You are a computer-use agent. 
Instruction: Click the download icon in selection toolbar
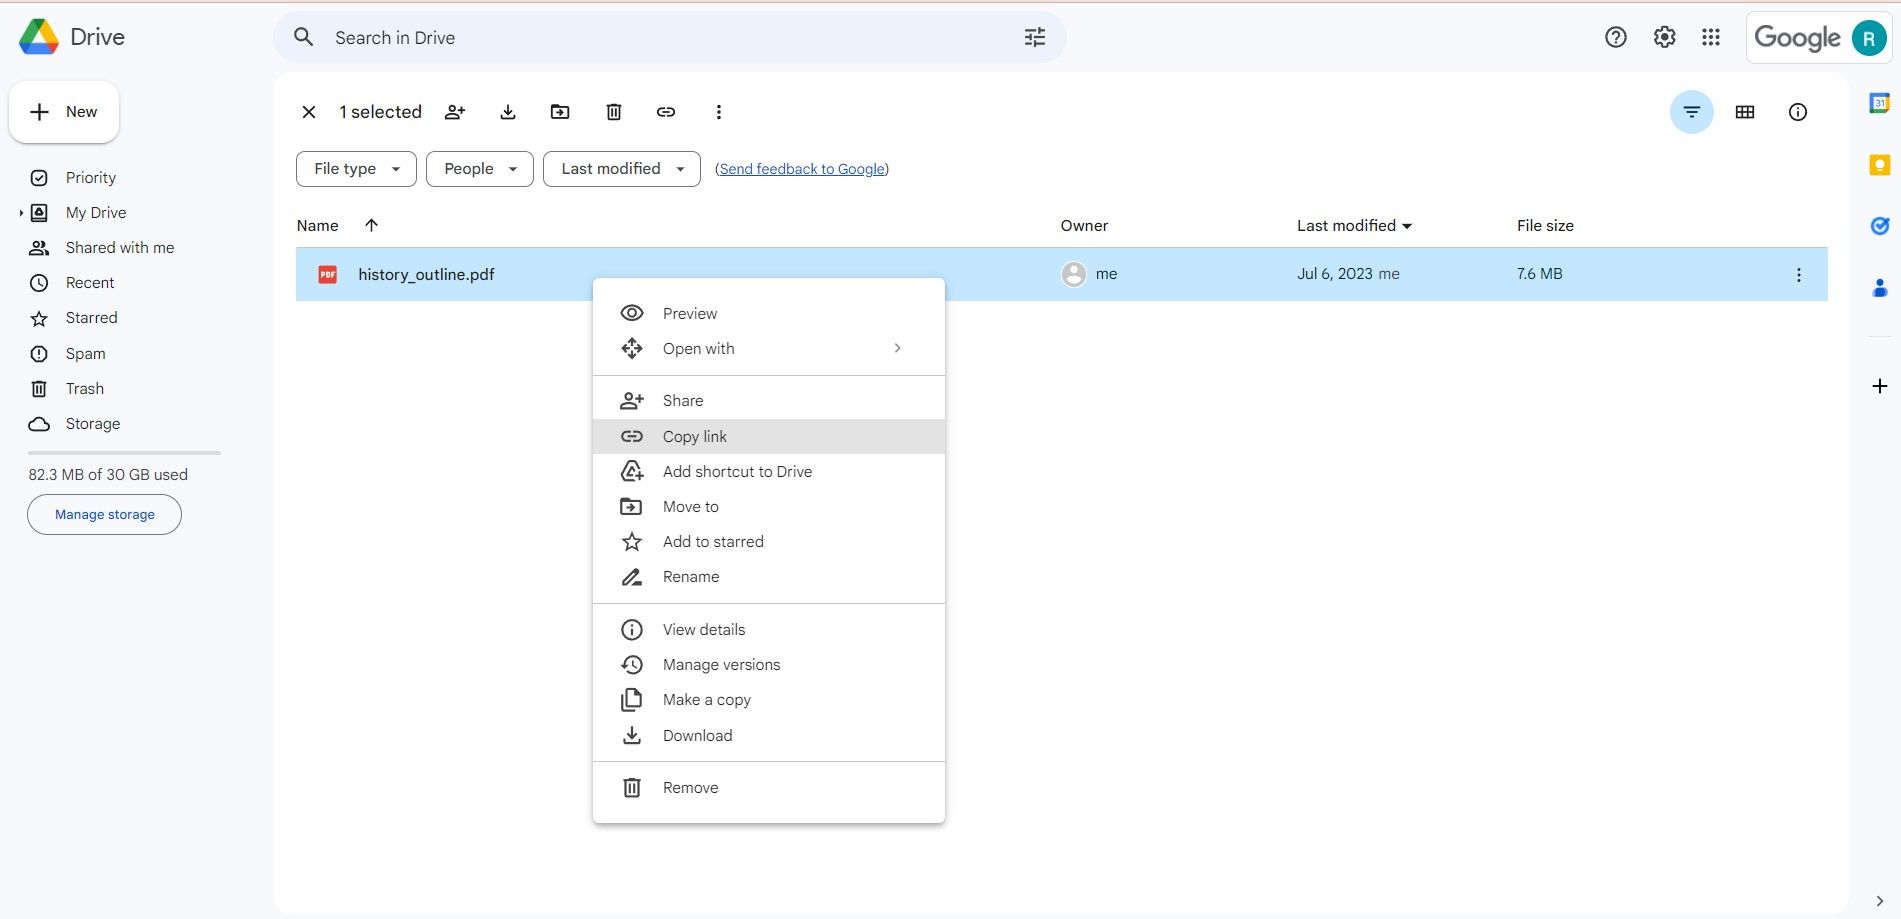(508, 112)
